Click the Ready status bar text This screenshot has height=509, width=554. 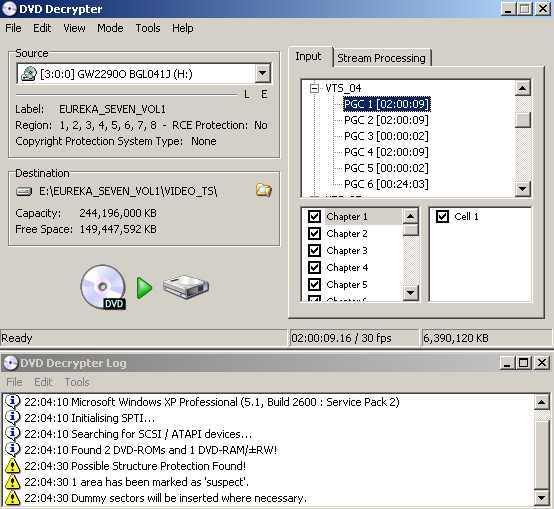[17, 338]
